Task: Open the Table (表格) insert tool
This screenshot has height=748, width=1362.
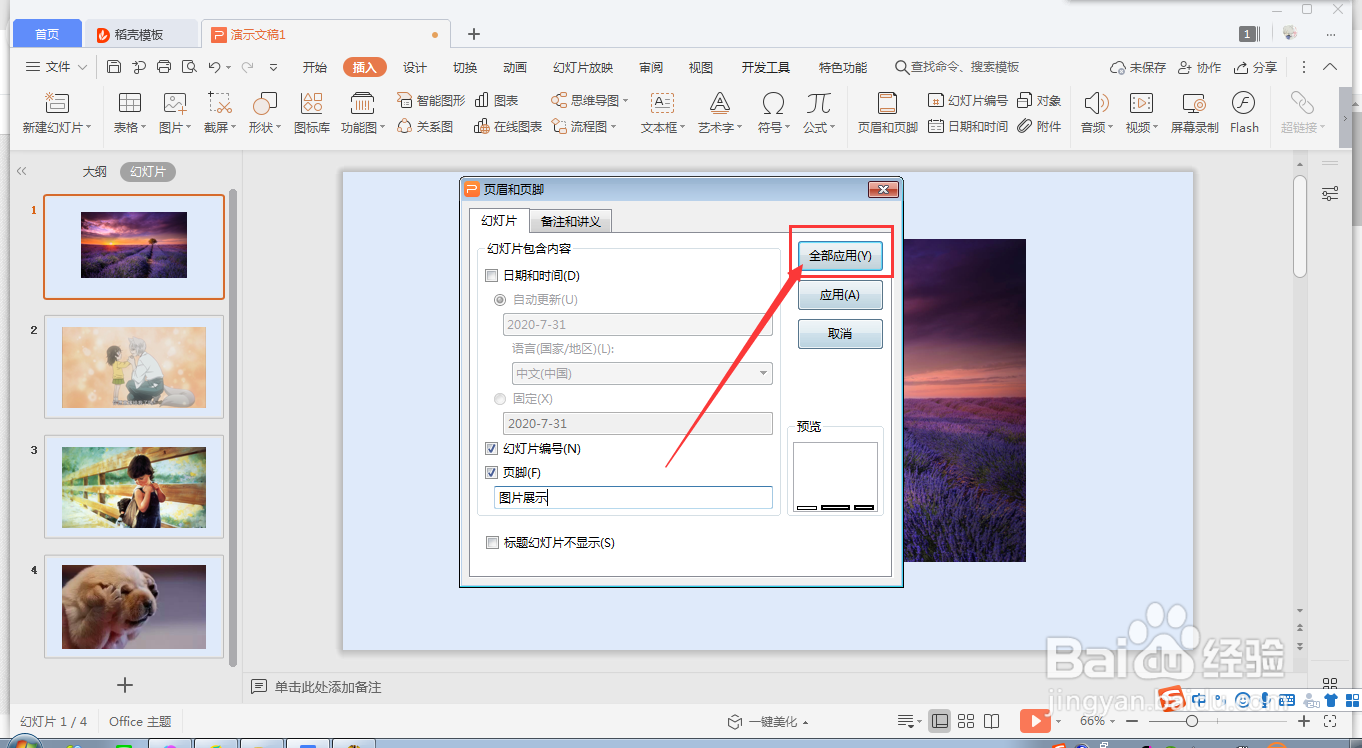Action: pos(130,103)
